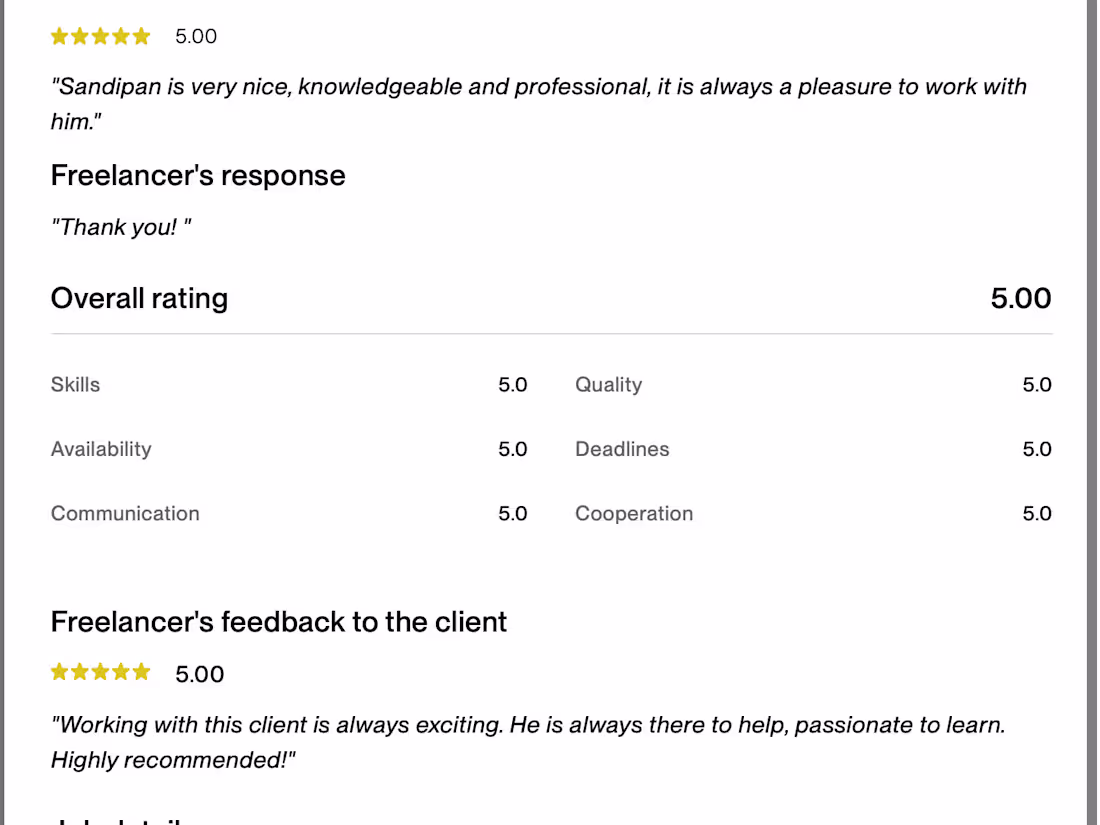
Task: Click the "Freelancer's response" heading
Action: (198, 176)
